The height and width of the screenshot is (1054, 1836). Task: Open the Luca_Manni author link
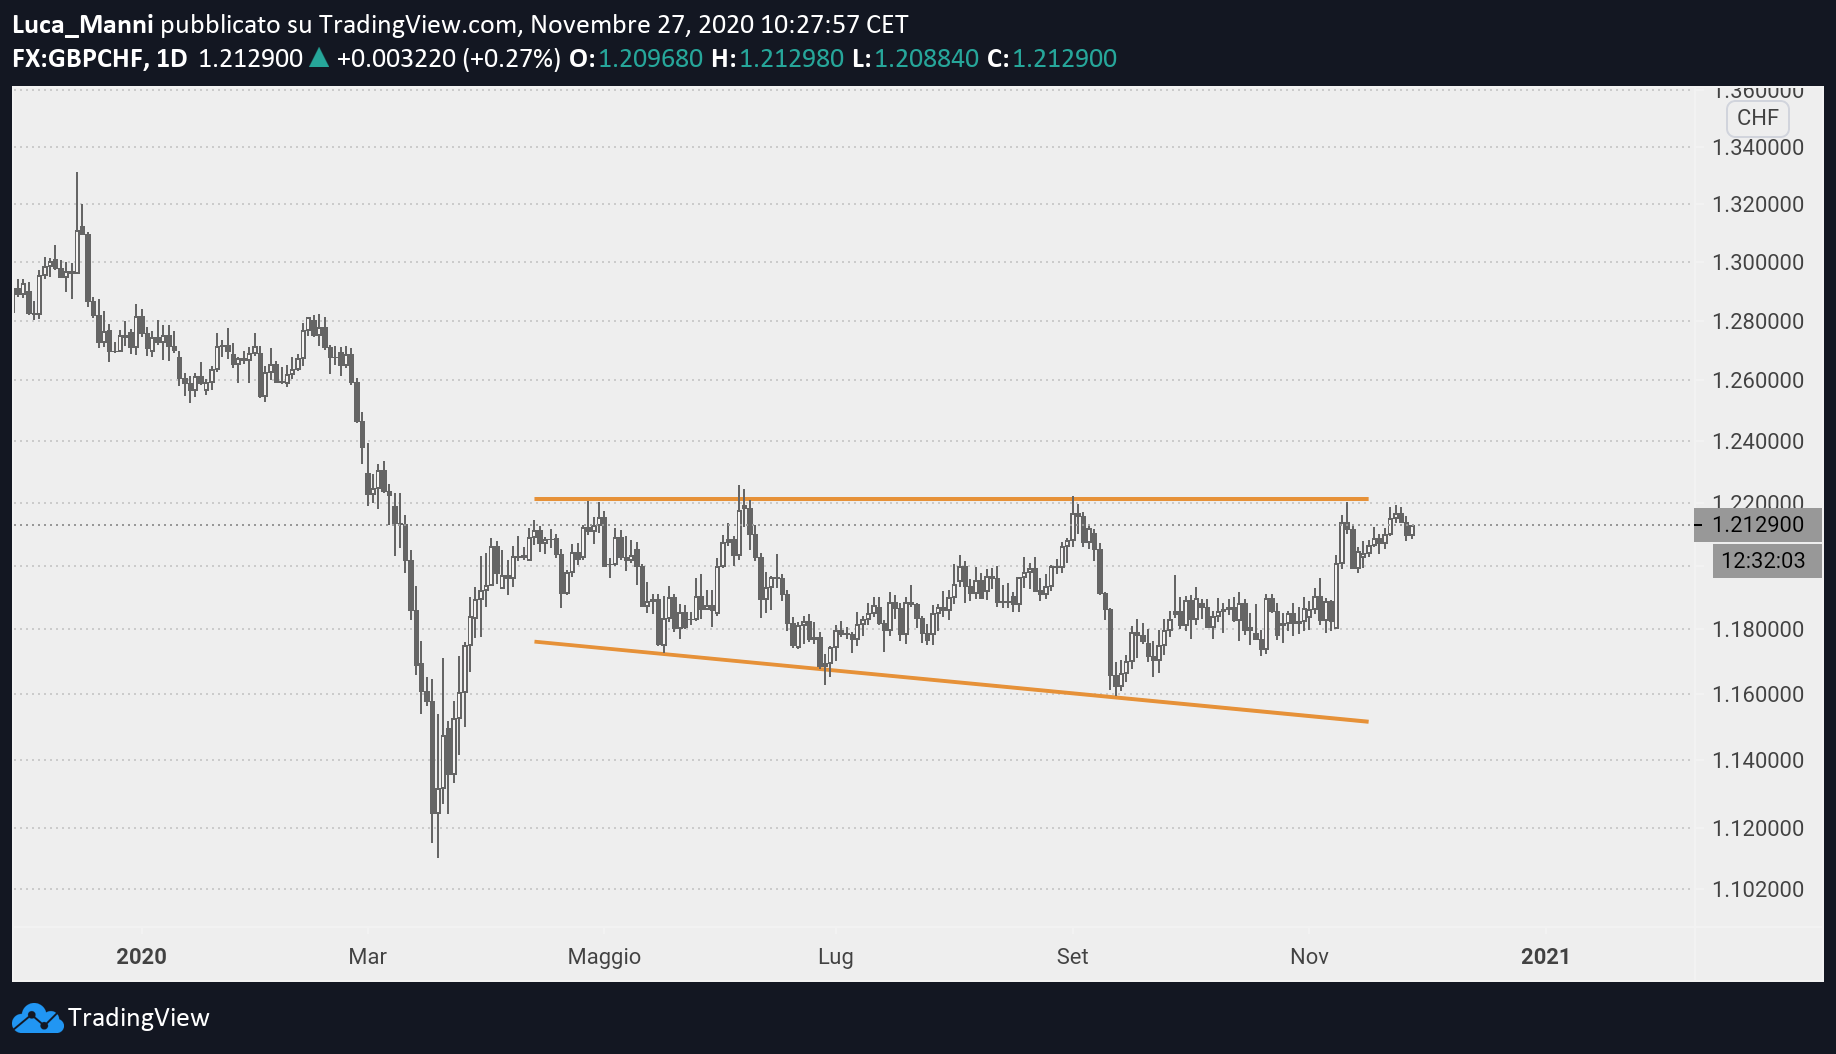coord(83,24)
